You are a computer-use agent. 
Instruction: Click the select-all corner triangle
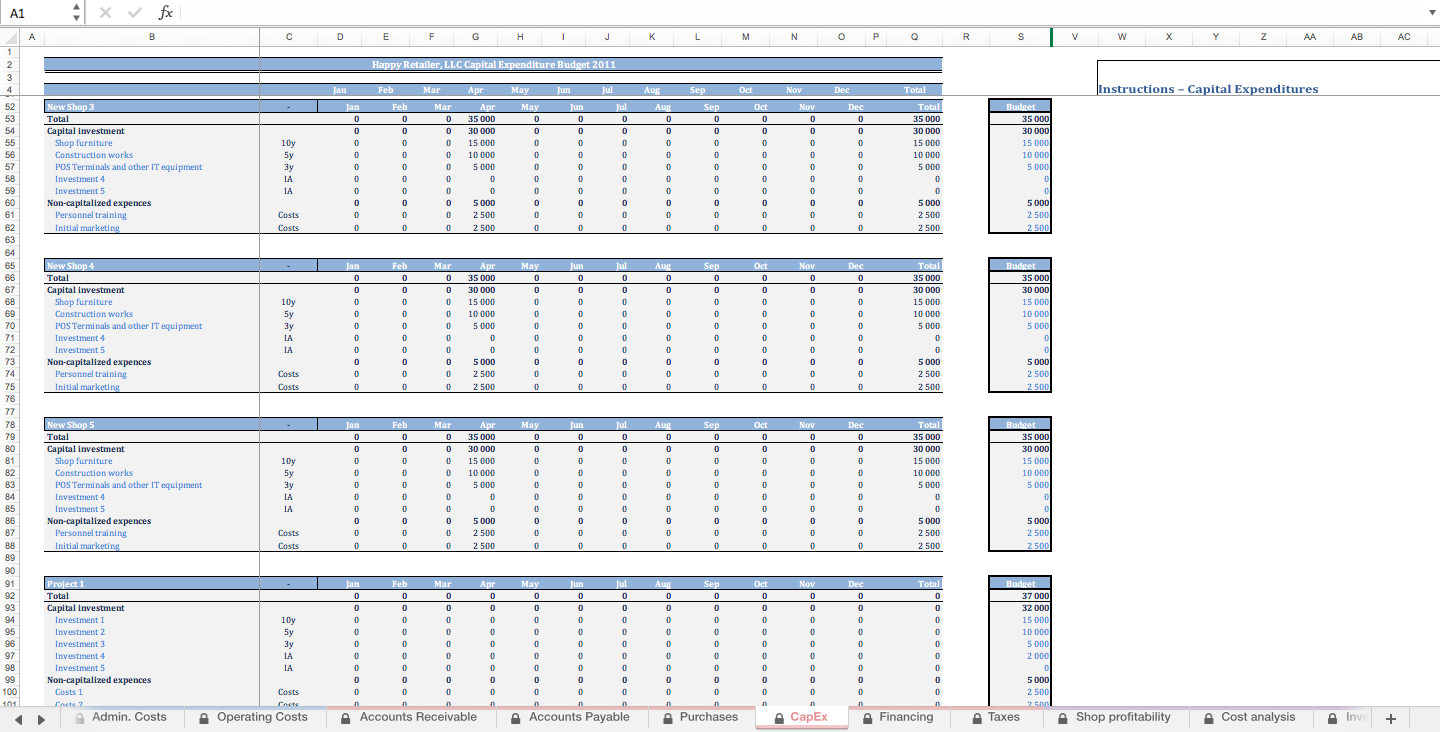coord(9,37)
